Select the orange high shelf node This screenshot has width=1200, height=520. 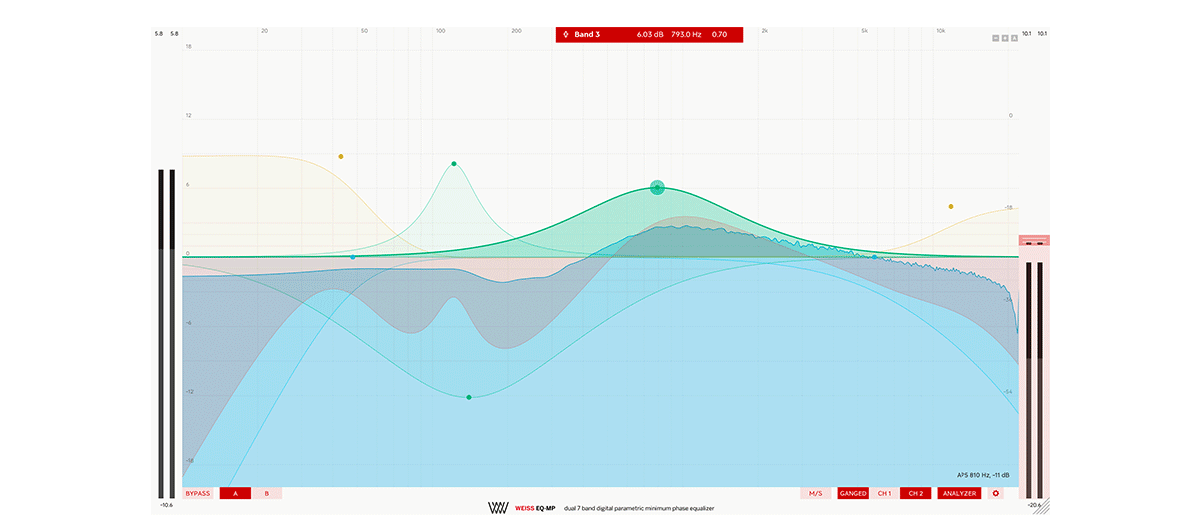pos(951,207)
